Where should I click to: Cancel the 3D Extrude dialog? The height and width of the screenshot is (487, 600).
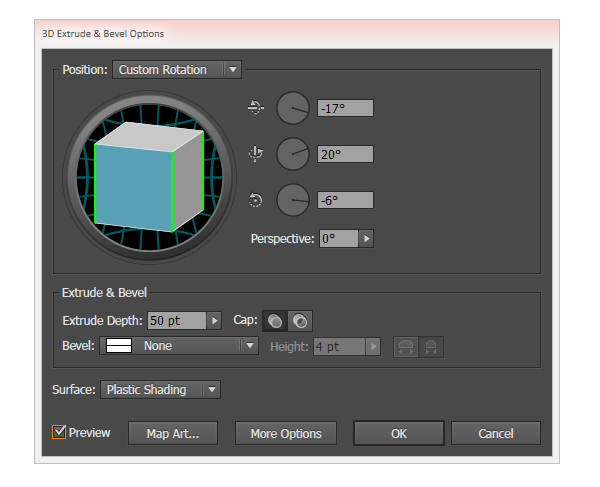(x=495, y=433)
